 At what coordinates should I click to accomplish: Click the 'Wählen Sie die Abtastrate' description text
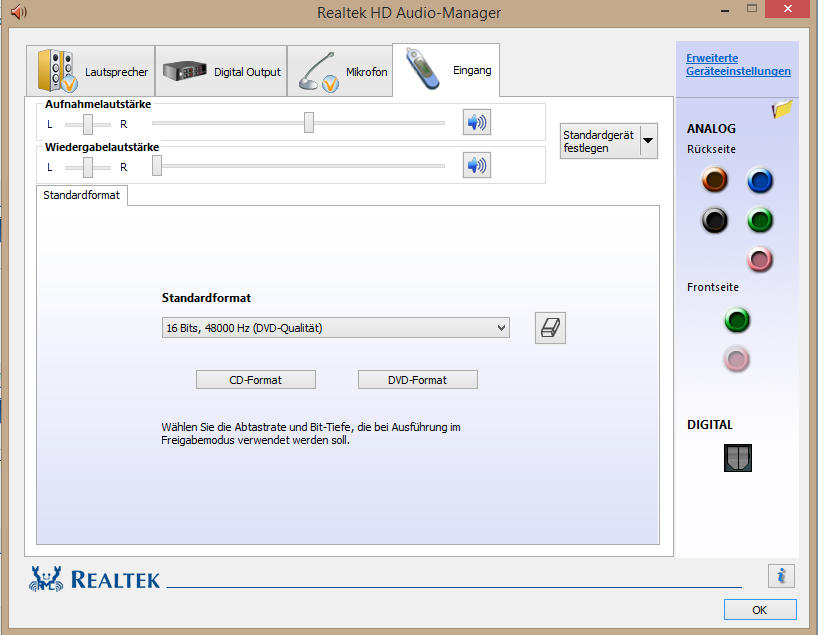pyautogui.click(x=310, y=434)
